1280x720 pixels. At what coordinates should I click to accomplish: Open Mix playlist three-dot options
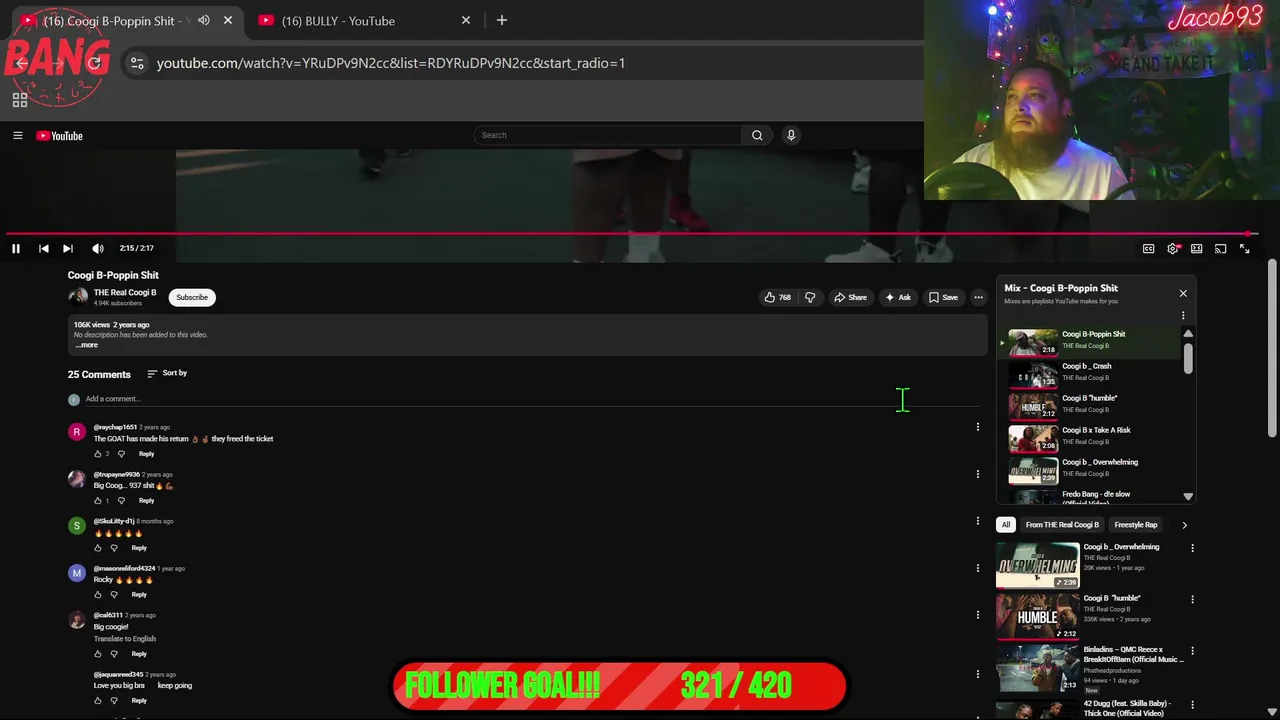click(x=1183, y=316)
